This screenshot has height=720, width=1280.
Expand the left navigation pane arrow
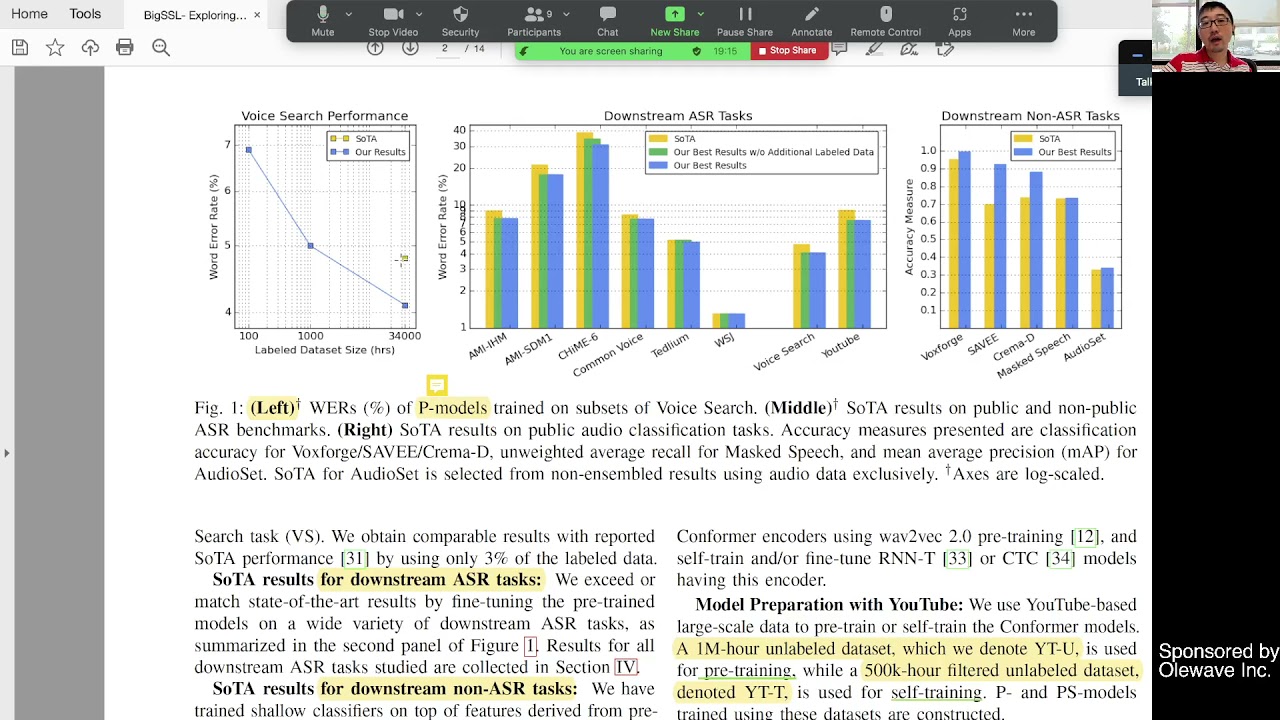[7, 453]
